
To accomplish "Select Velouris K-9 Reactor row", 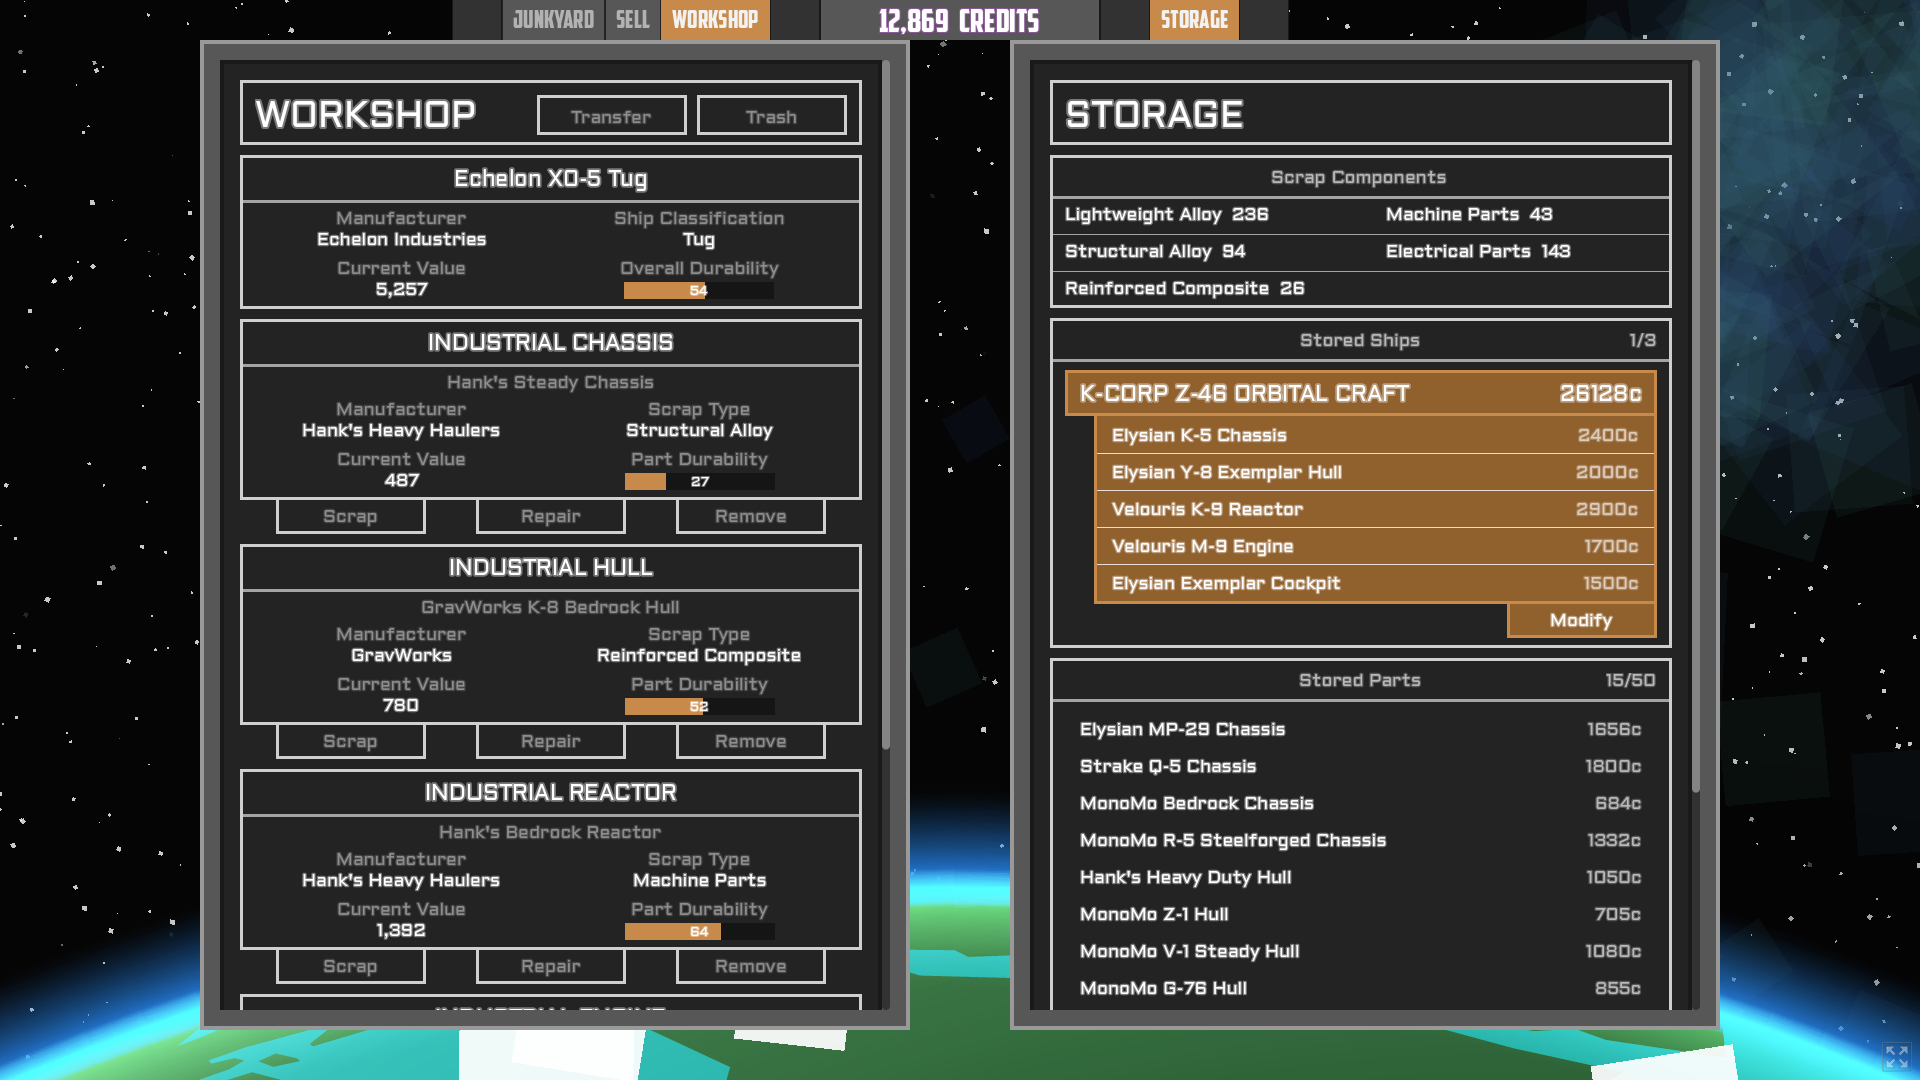I will tap(1375, 509).
